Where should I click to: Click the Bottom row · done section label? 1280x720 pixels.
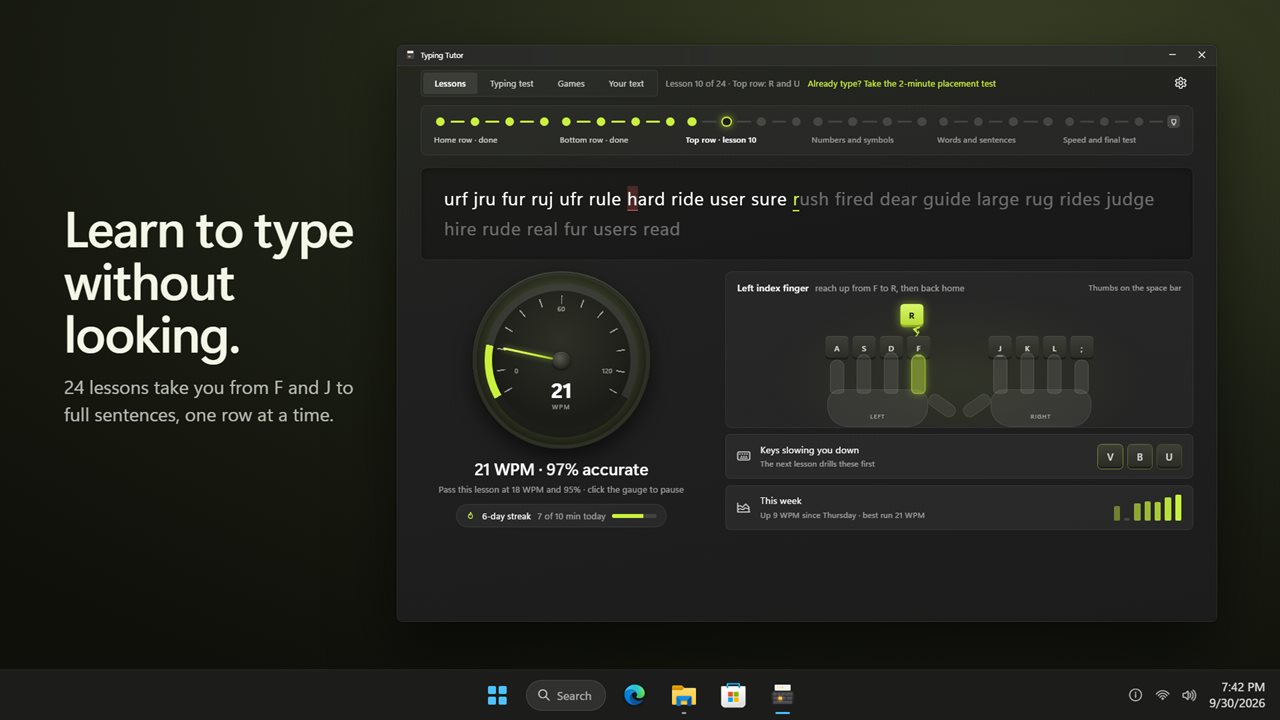(x=594, y=140)
